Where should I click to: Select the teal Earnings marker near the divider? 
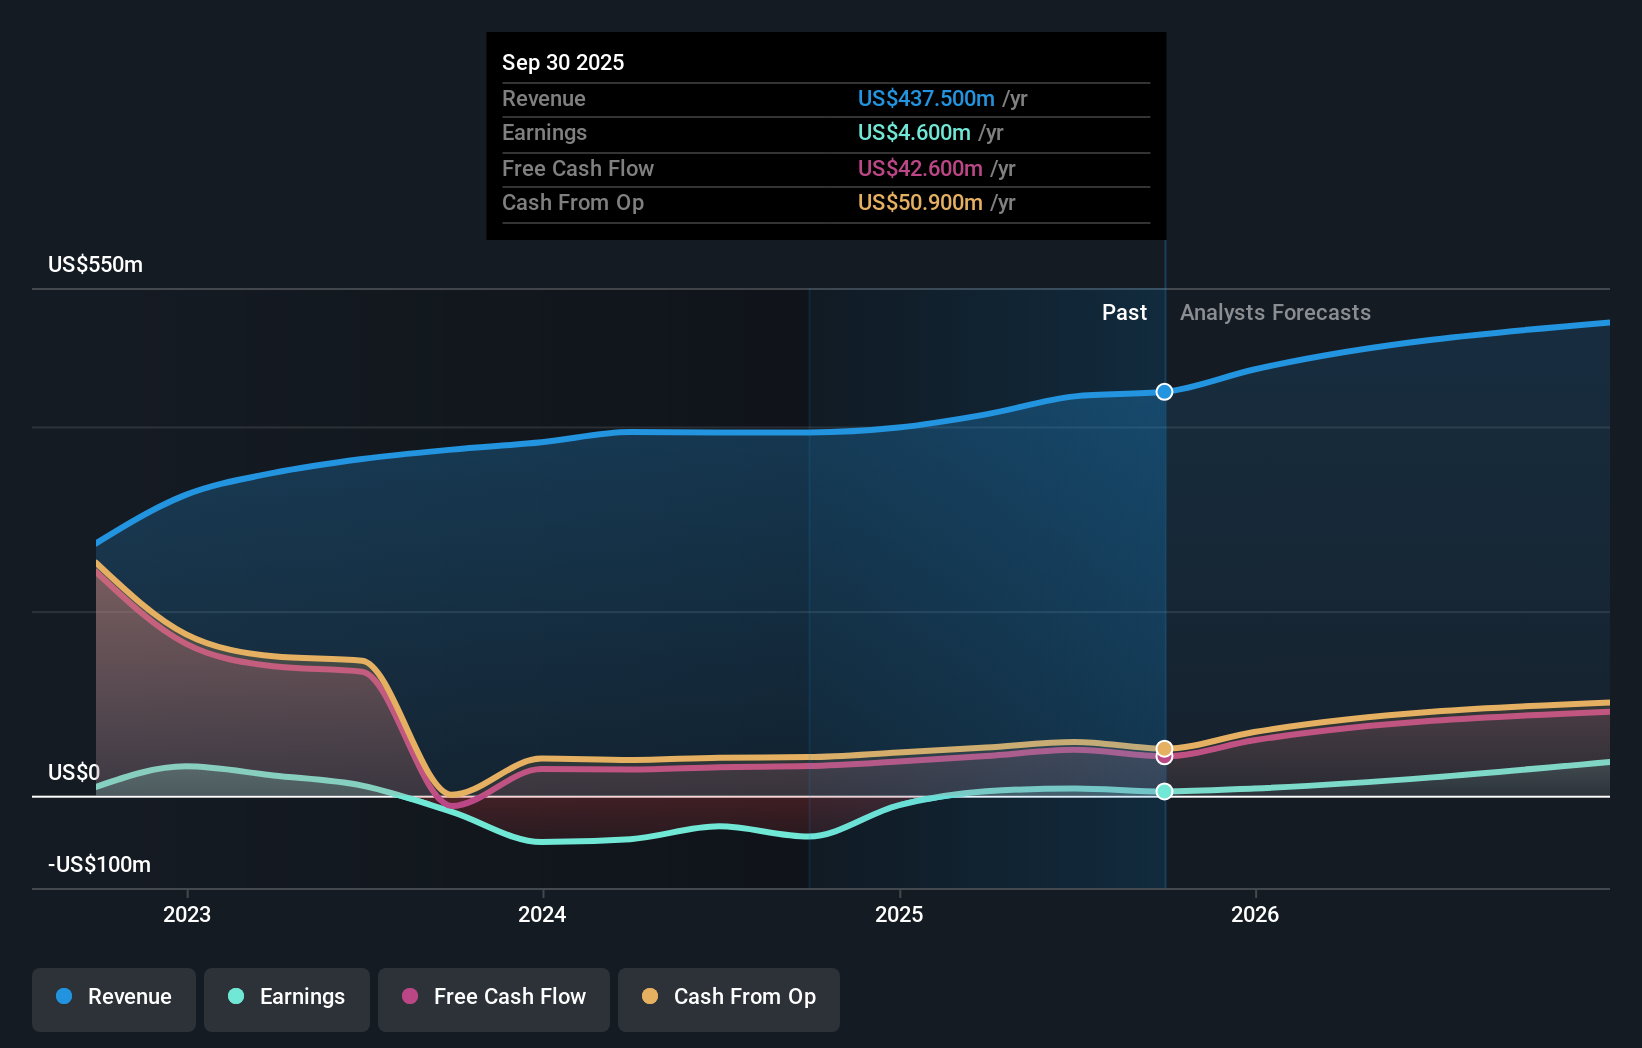pos(1163,791)
